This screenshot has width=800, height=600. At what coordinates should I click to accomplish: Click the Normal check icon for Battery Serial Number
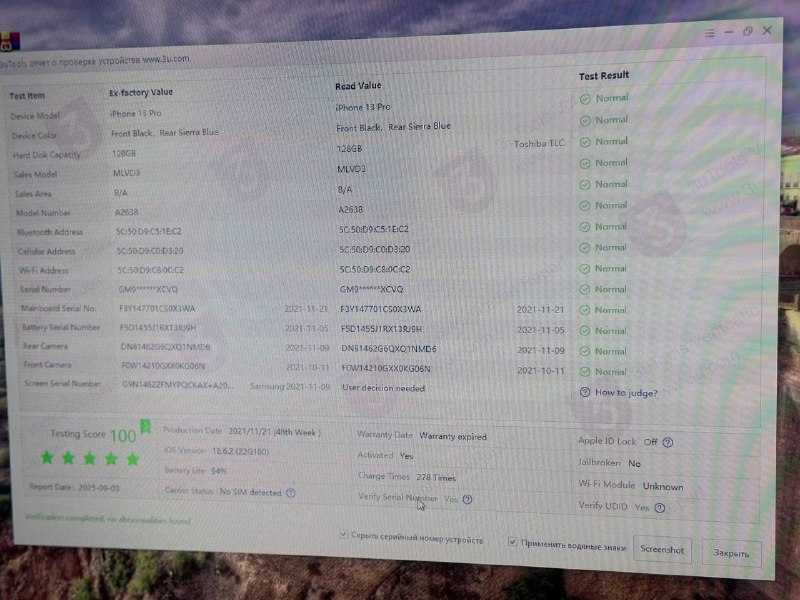[x=585, y=331]
